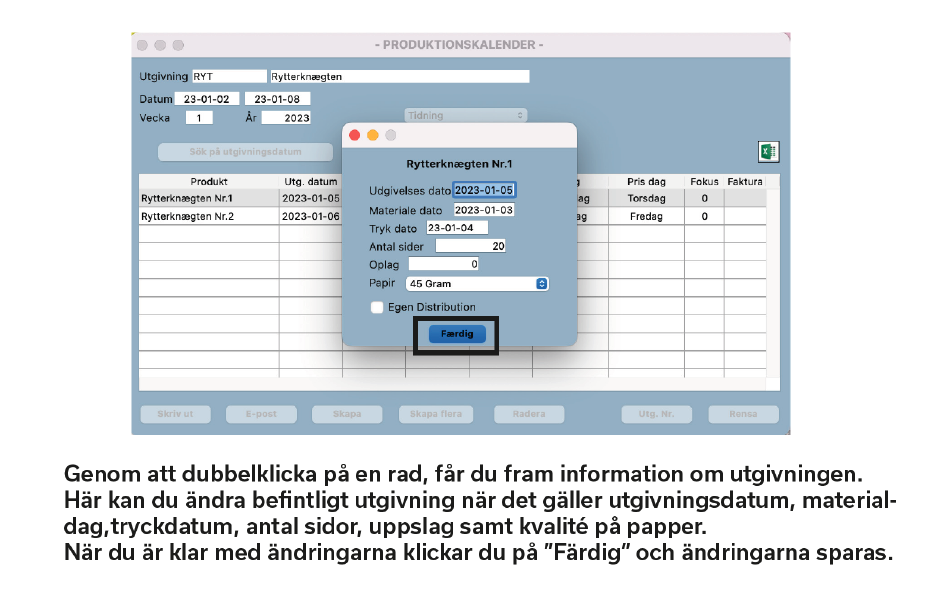The width and height of the screenshot is (935, 595).
Task: Click the Utg. Nr. button
Action: pyautogui.click(x=648, y=414)
